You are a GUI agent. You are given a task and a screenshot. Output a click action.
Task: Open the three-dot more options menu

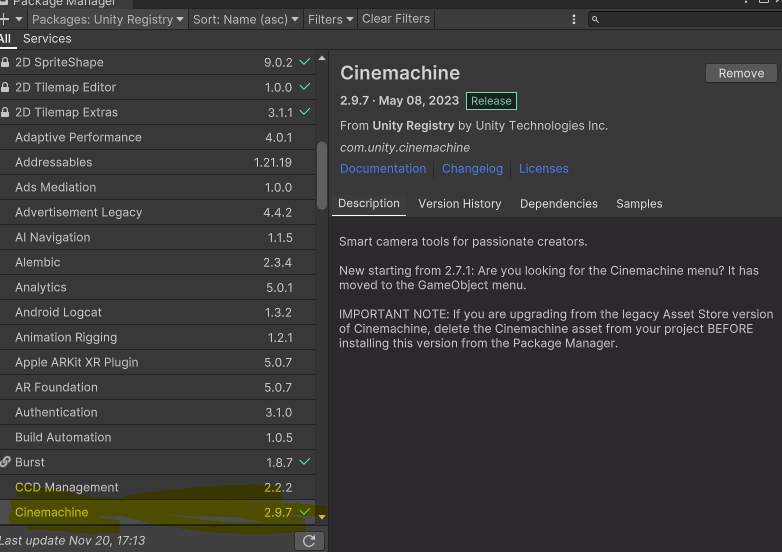574,19
